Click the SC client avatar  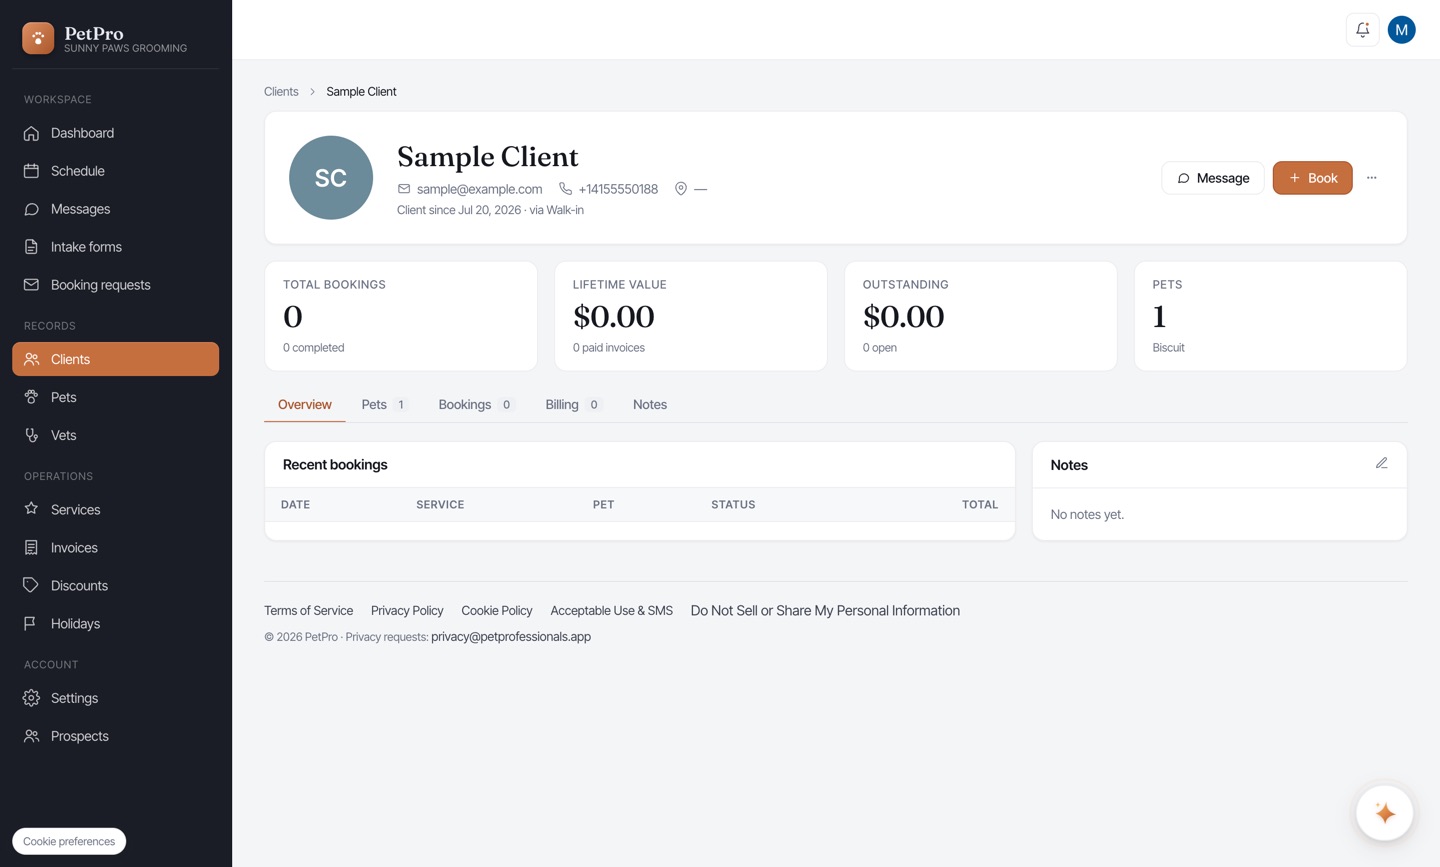coord(331,178)
